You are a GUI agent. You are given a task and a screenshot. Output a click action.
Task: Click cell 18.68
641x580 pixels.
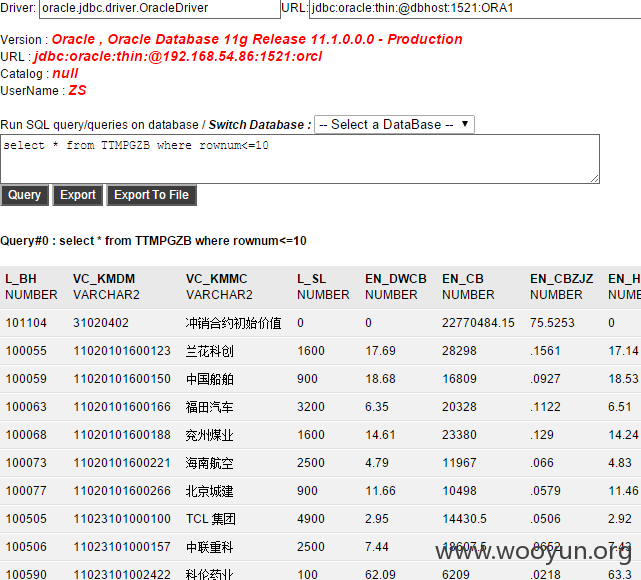pos(380,379)
